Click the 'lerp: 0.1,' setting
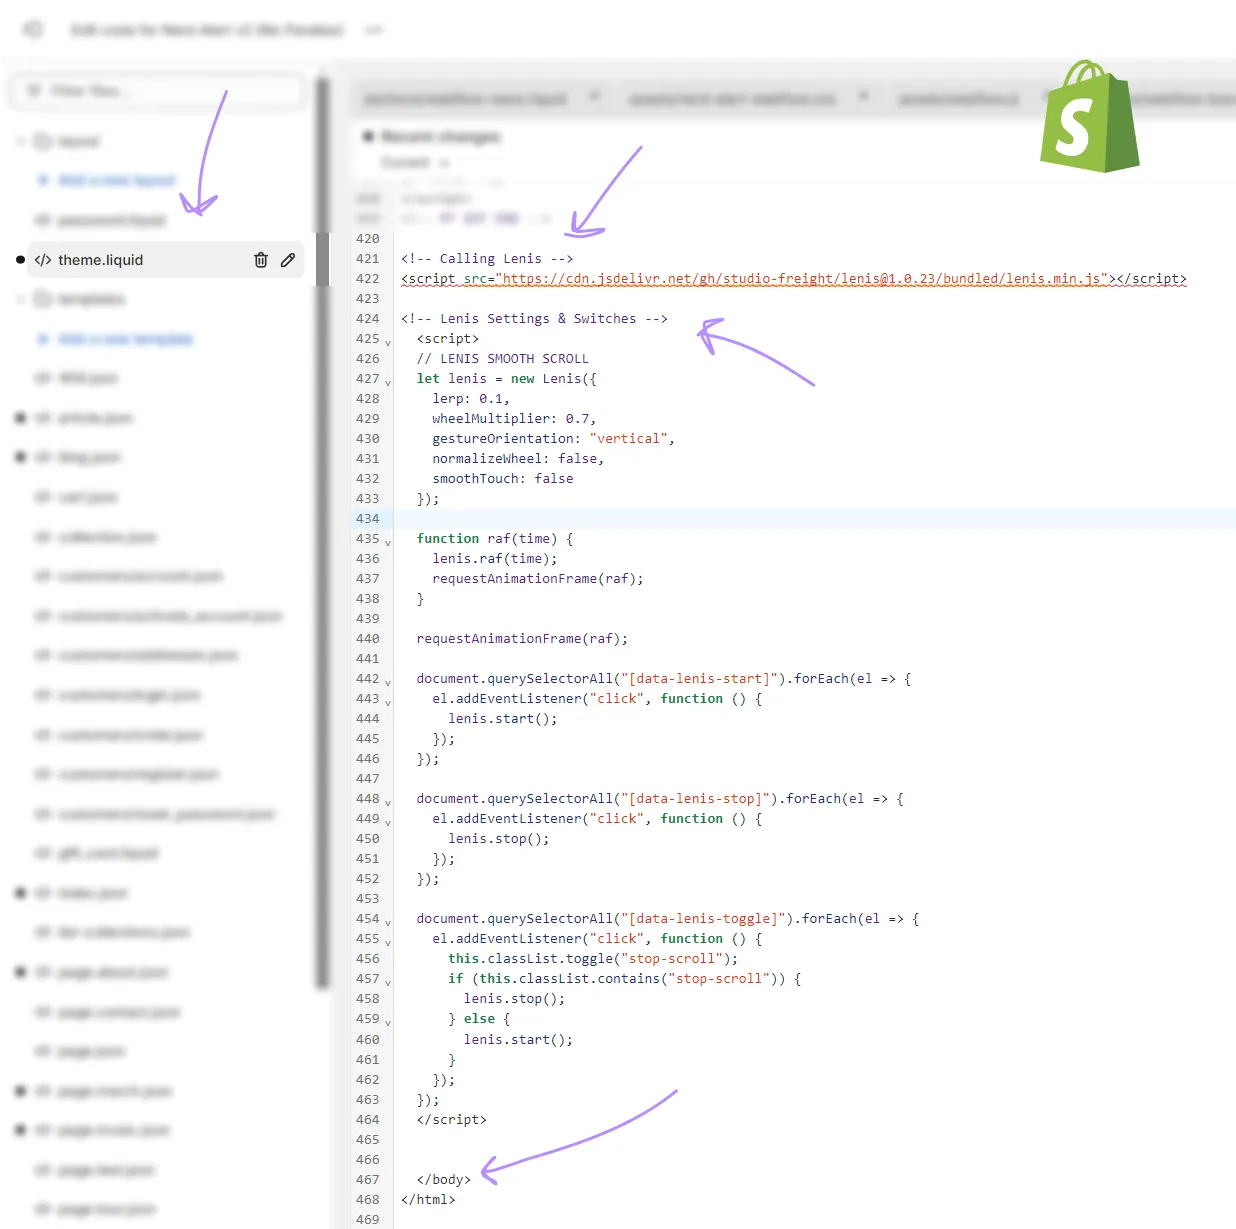 [471, 399]
